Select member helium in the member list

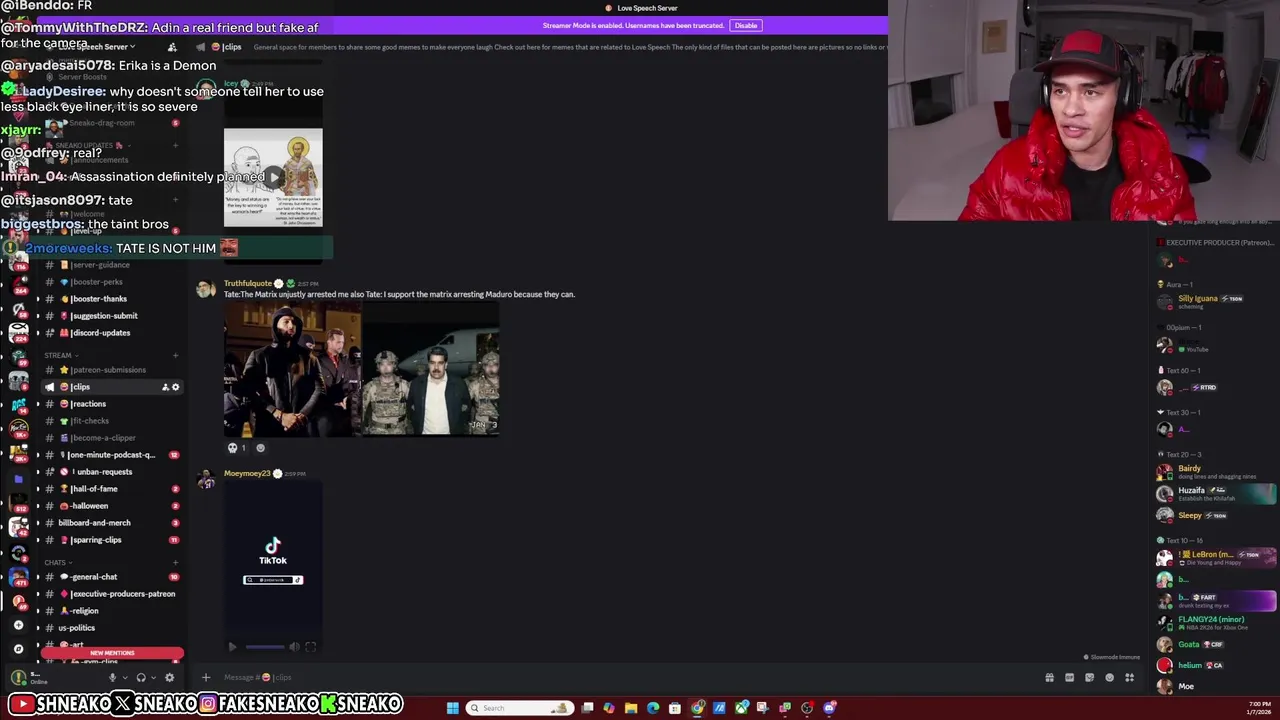point(1215,665)
